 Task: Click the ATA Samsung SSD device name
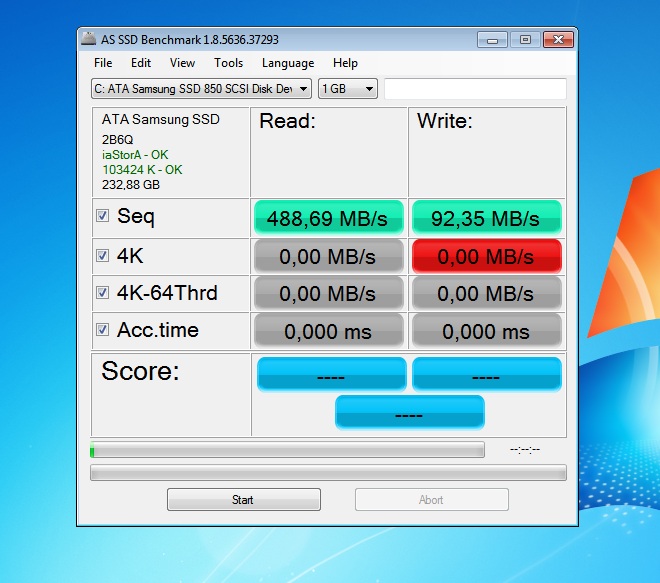coord(160,119)
